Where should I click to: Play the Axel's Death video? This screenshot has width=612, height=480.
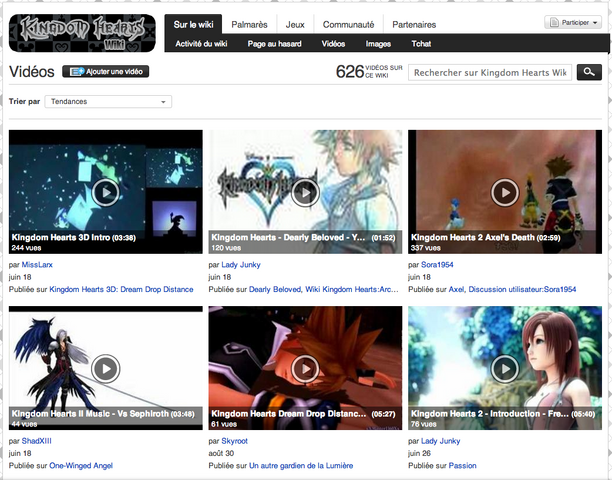click(505, 192)
